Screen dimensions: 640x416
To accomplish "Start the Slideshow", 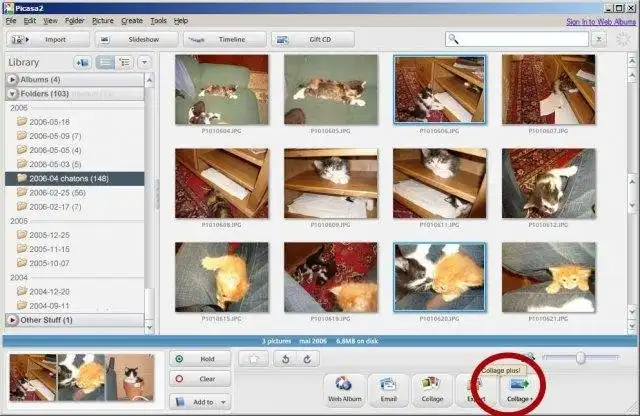I will coord(137,40).
